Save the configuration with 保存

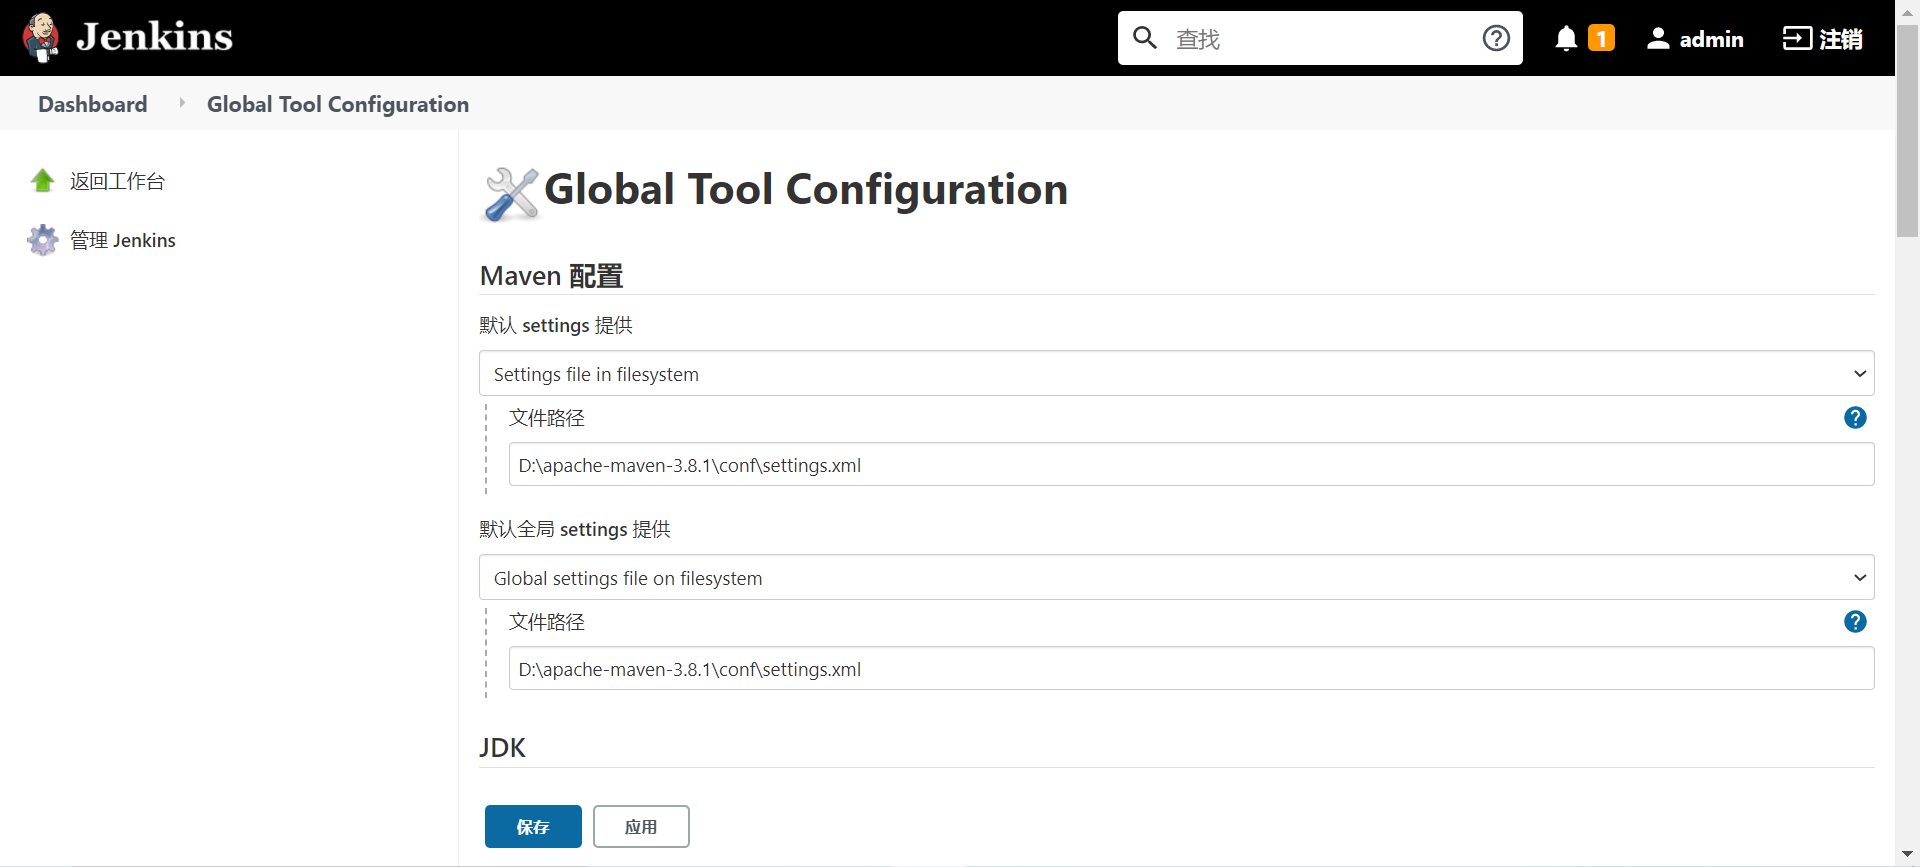533,827
